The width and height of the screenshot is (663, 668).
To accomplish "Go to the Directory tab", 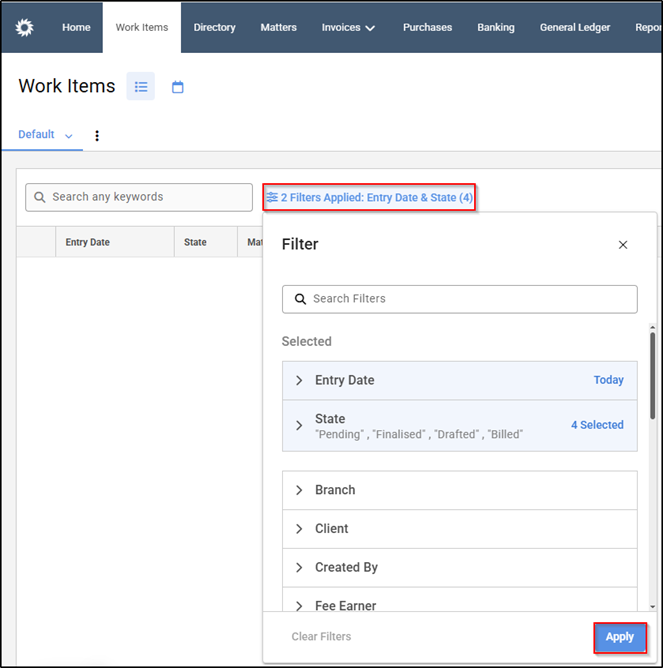I will coord(214,27).
